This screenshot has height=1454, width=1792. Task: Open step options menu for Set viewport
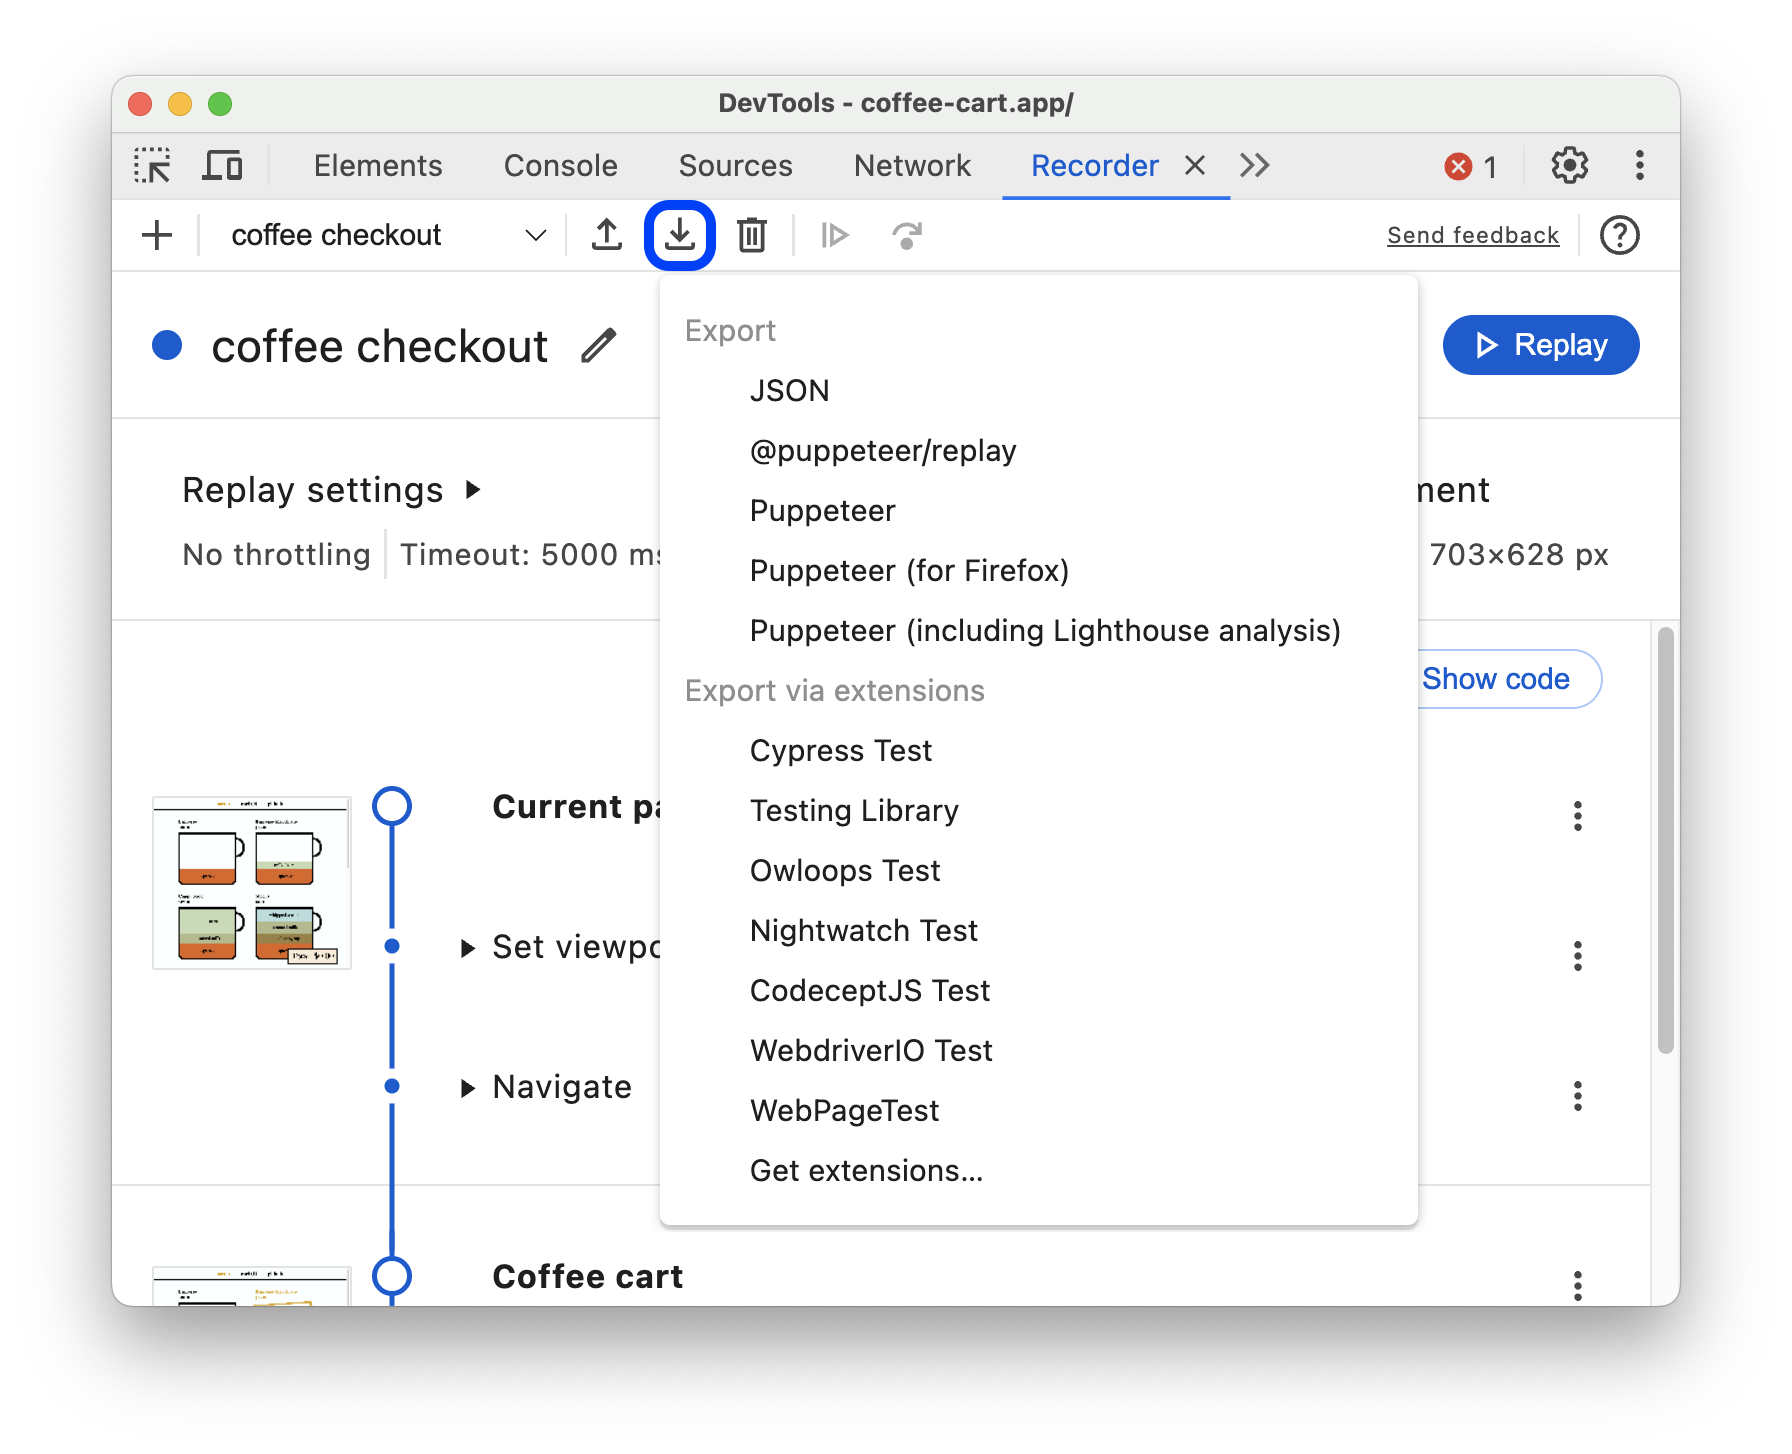[x=1577, y=957]
